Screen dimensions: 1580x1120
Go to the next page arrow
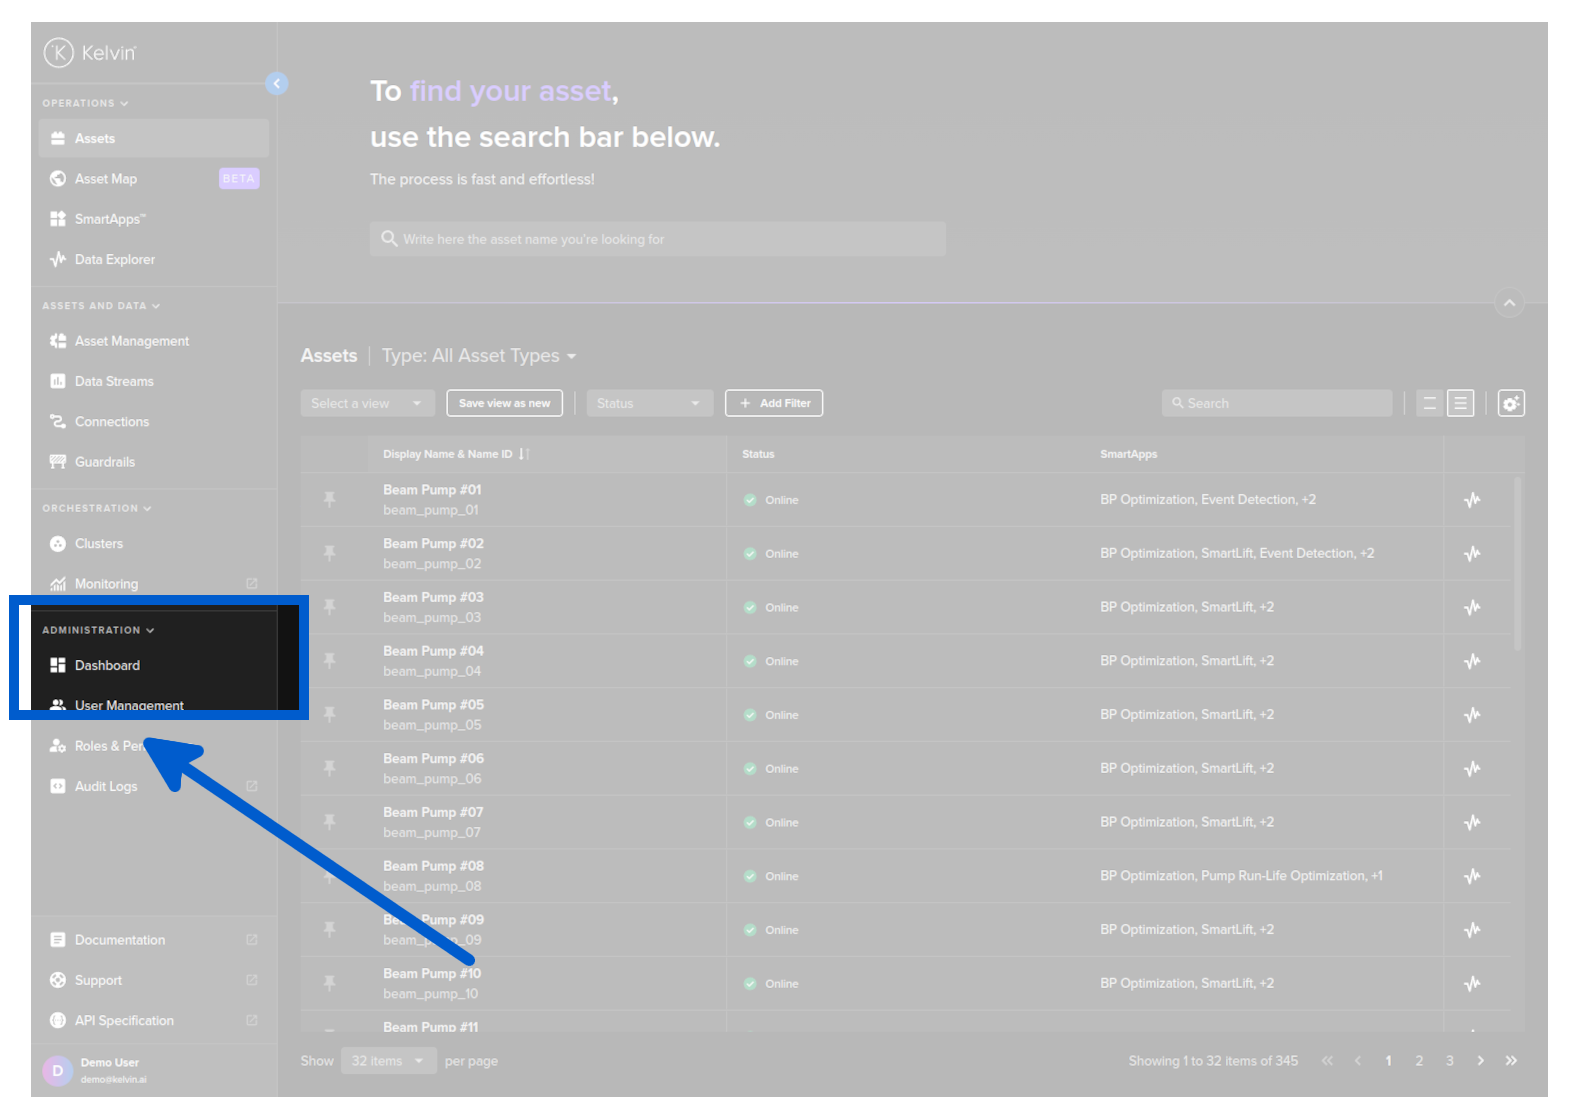click(x=1480, y=1061)
